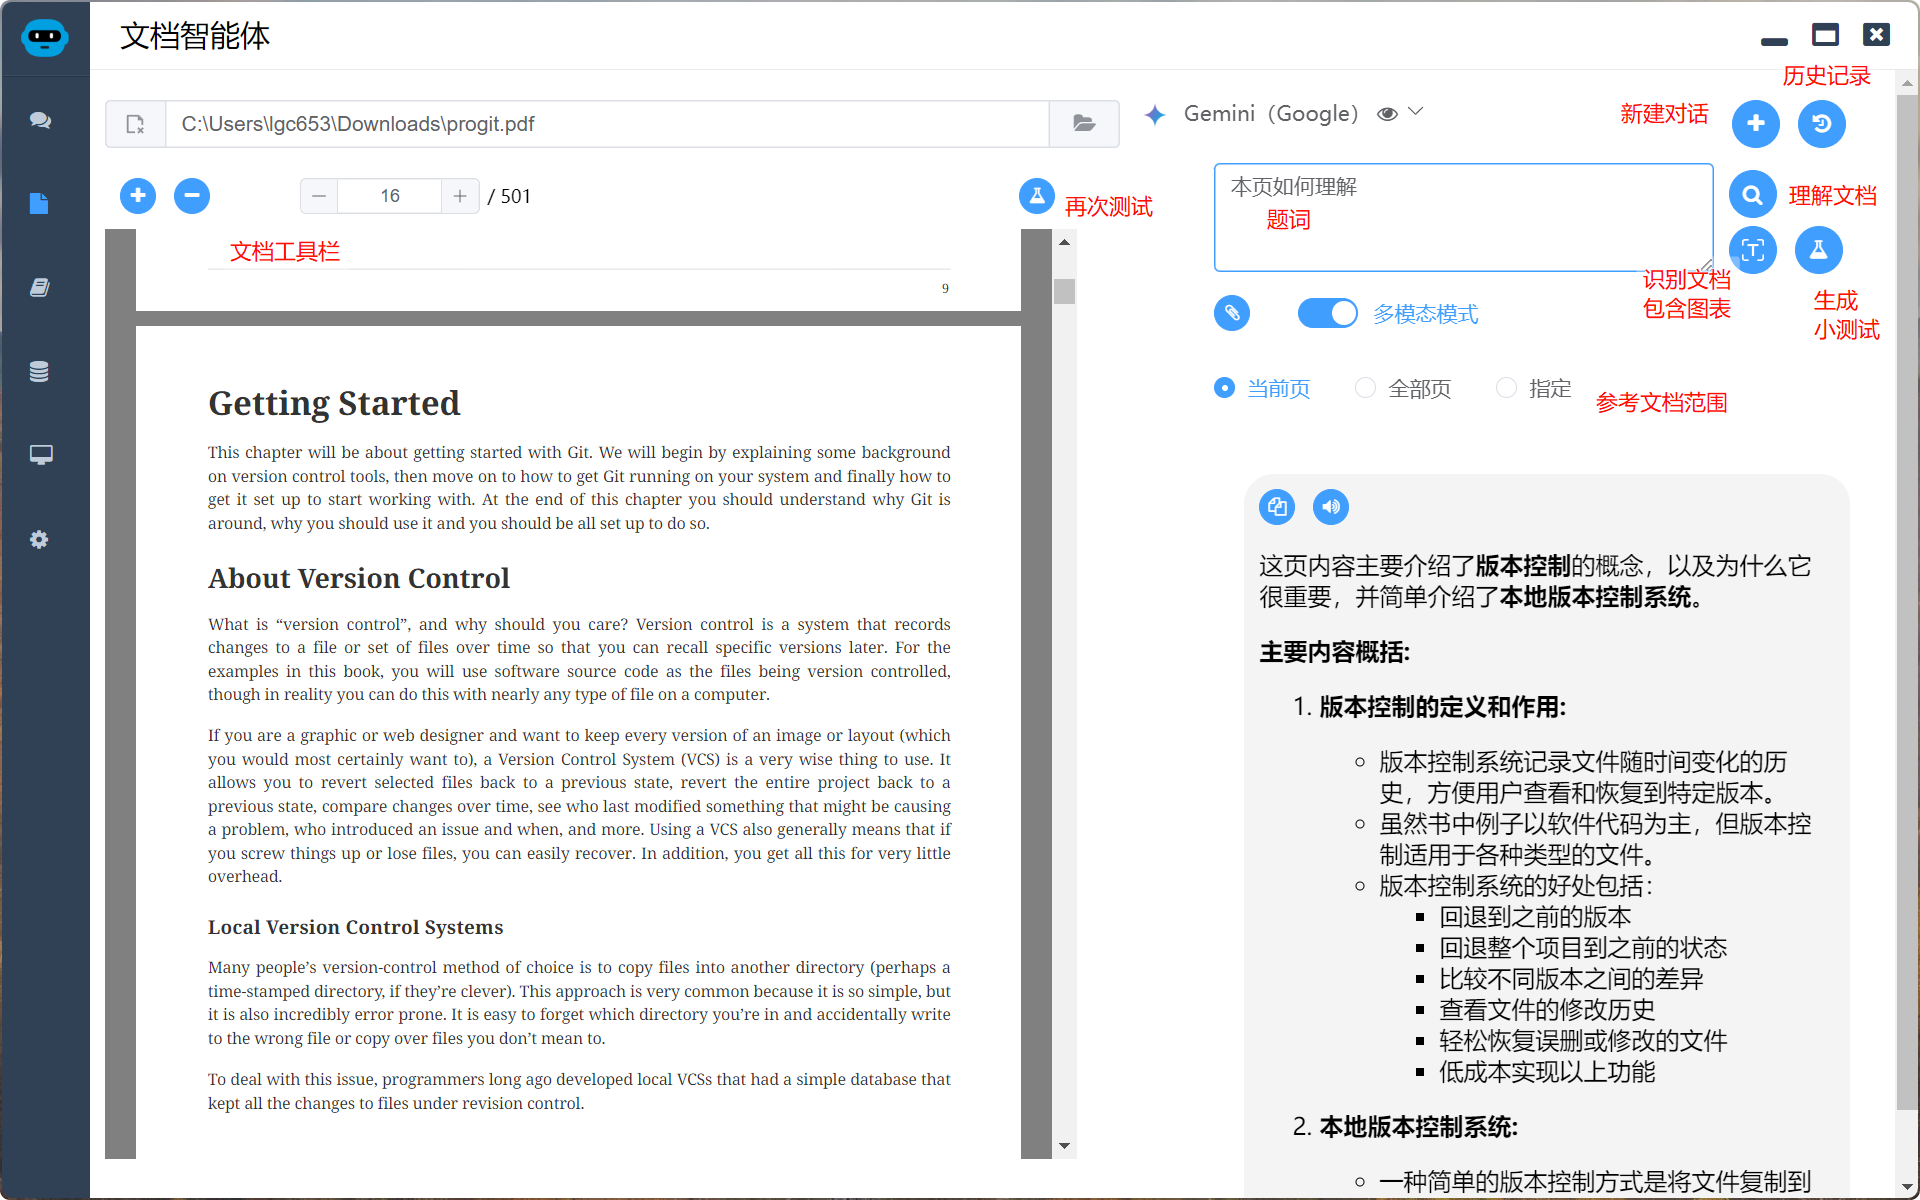
Task: Click the eye icon next to Gemini model
Action: [1387, 114]
